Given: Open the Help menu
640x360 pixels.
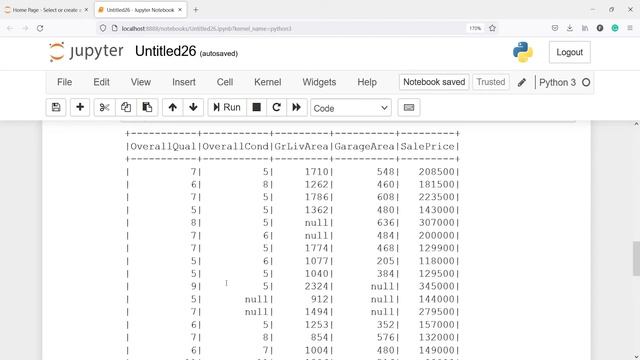Looking at the screenshot, I should click(367, 82).
